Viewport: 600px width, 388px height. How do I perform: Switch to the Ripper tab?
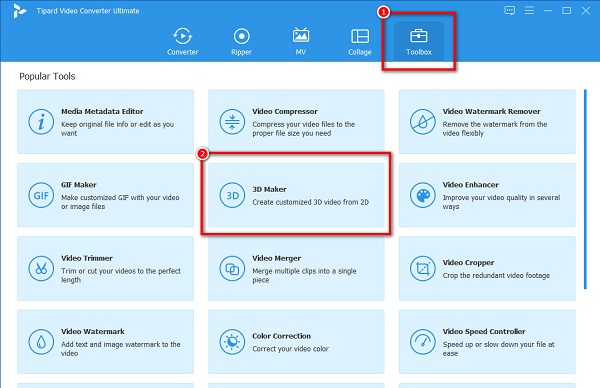241,41
